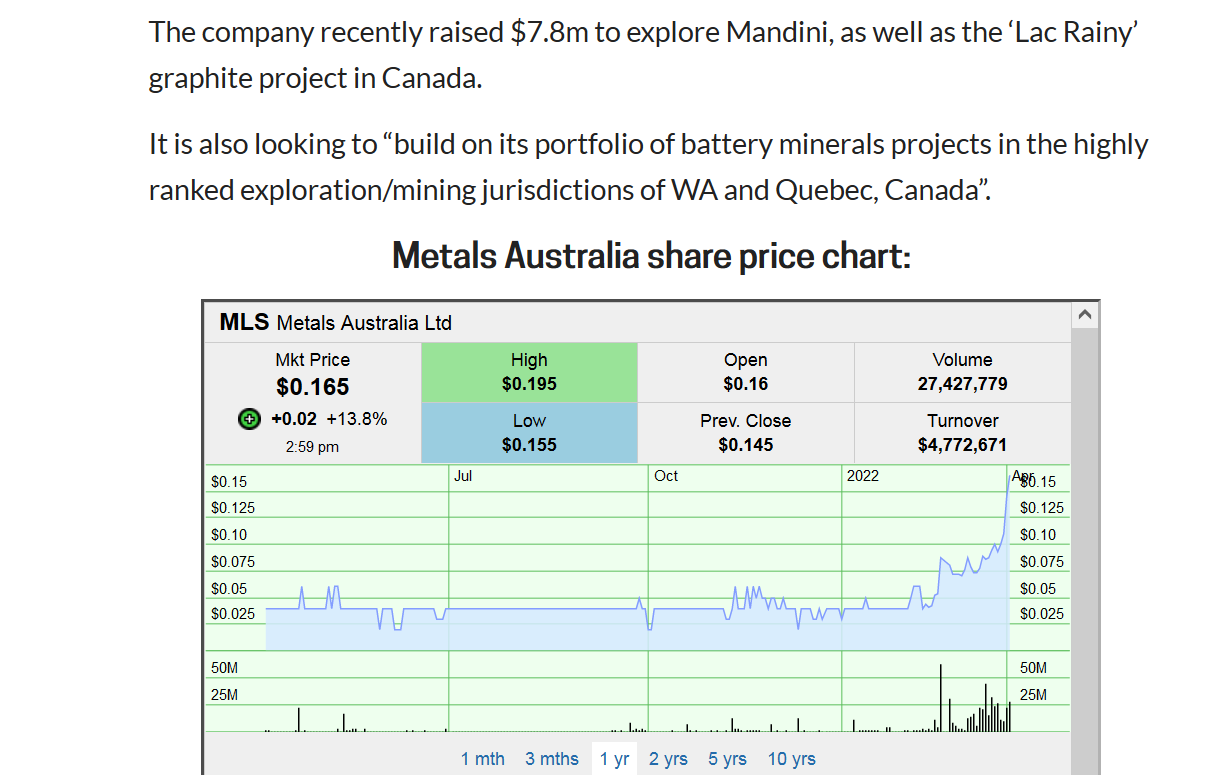This screenshot has width=1205, height=775.
Task: Click the MLS ticker symbol
Action: [244, 322]
